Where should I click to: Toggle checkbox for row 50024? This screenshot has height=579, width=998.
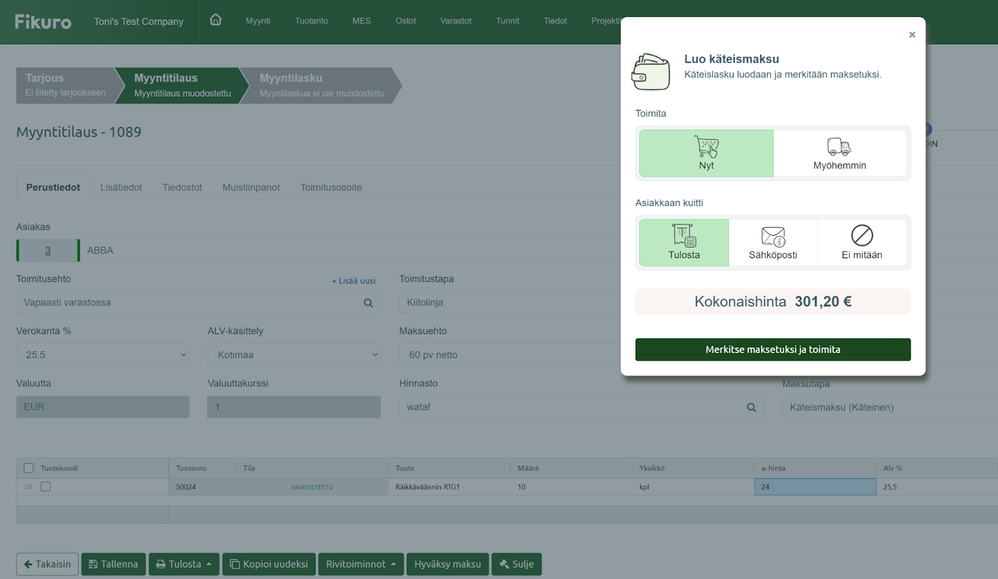coord(45,487)
